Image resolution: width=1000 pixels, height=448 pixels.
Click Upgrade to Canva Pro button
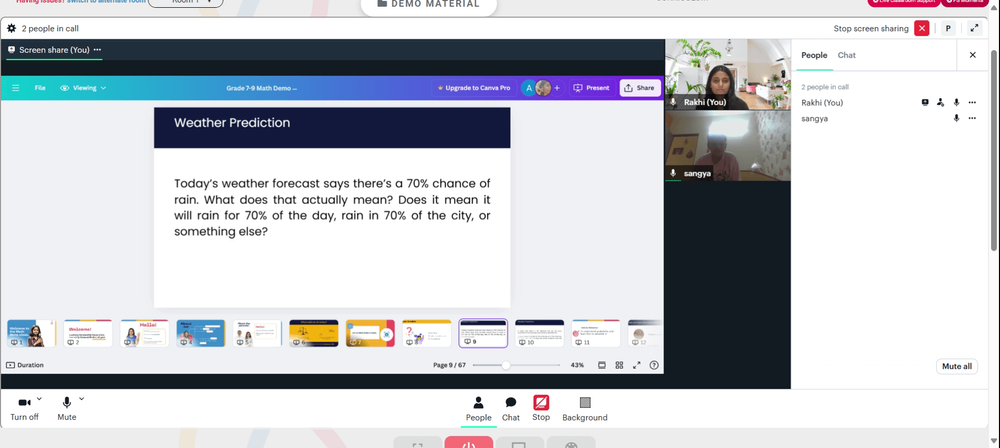[473, 88]
